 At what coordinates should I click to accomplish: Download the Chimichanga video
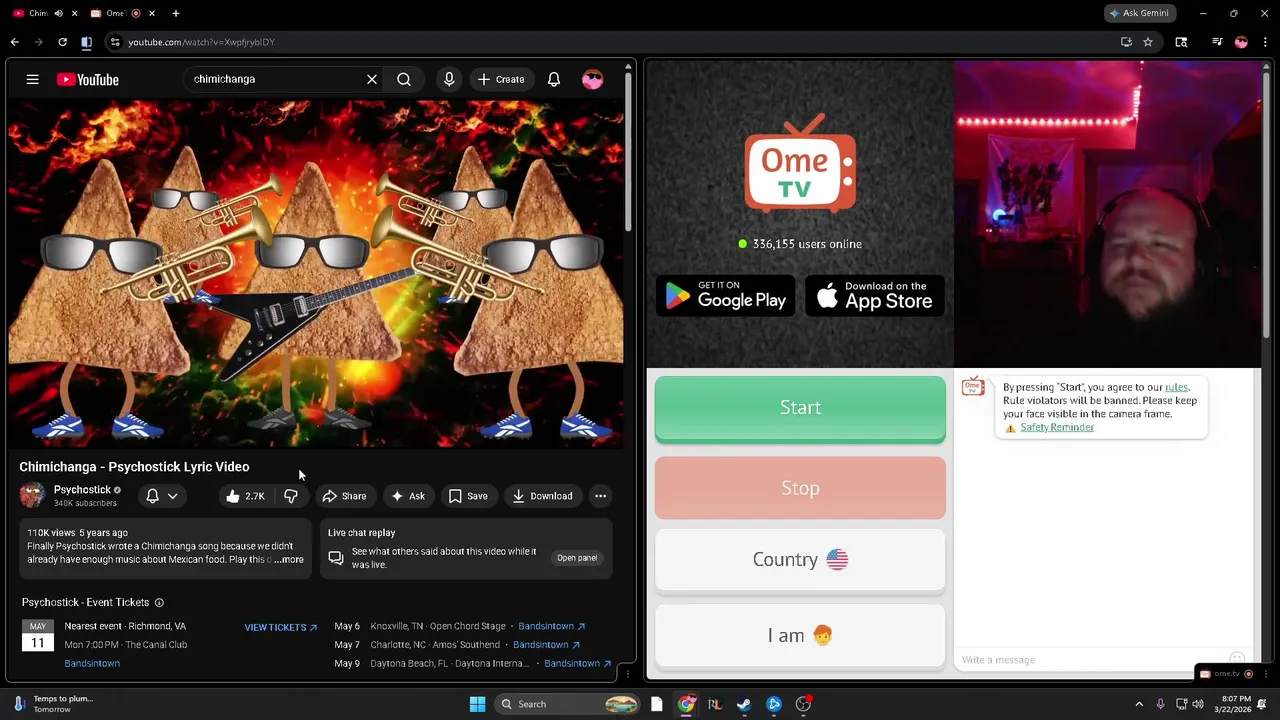(x=542, y=496)
